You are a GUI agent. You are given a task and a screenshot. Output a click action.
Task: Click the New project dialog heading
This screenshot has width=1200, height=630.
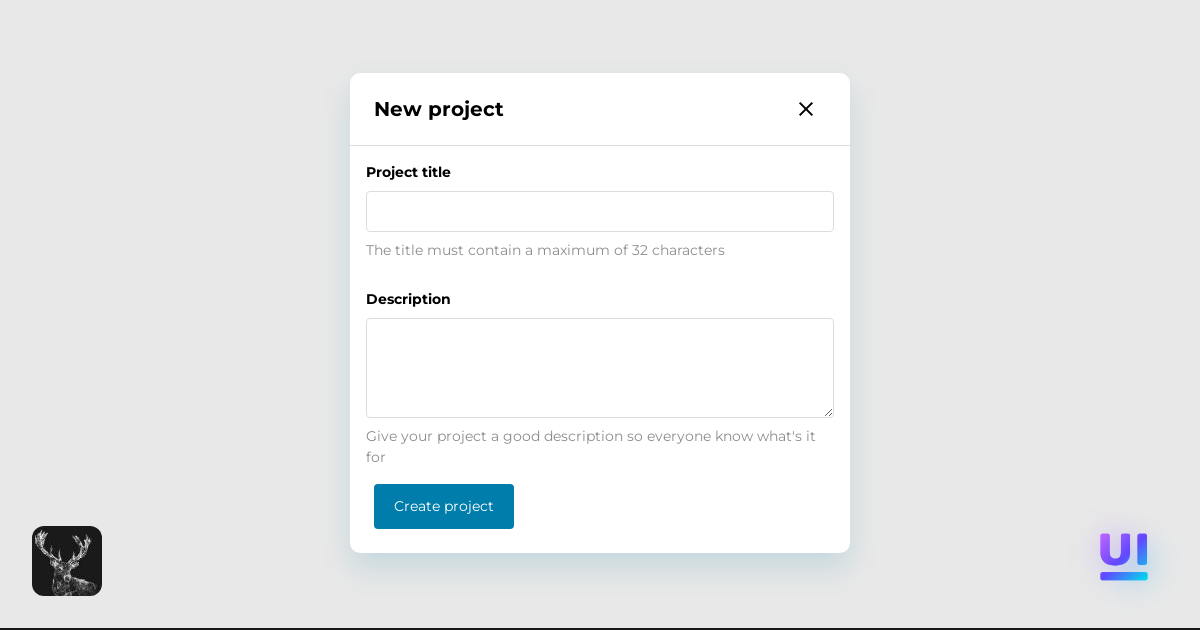point(438,109)
